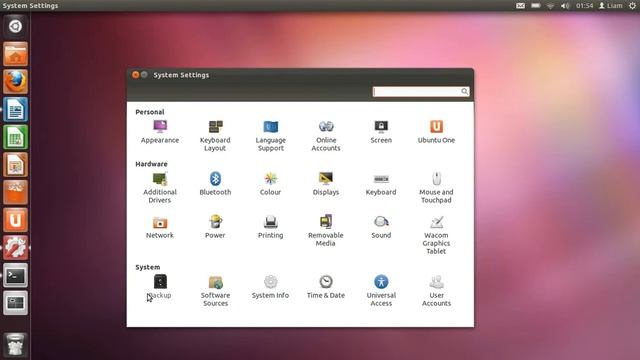Open the Trash in launcher
Viewport: 640px width, 360px height.
[16, 345]
